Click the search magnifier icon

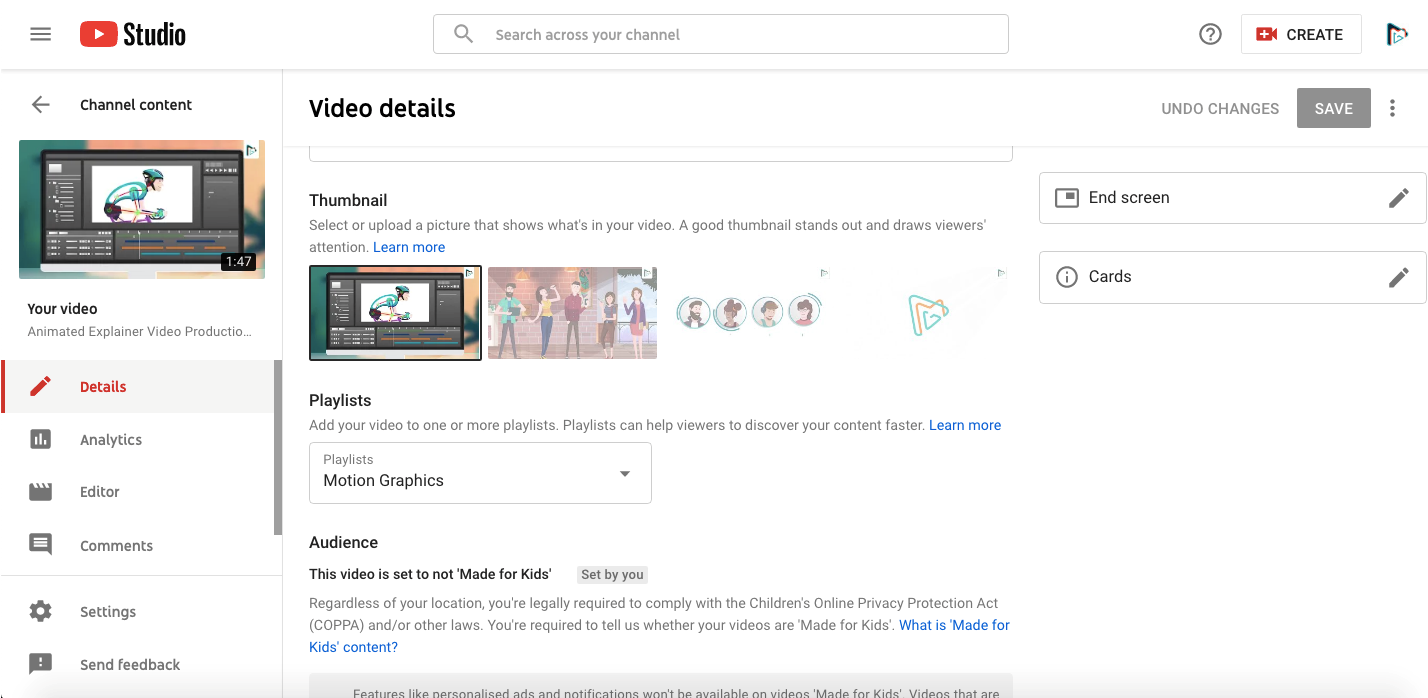pos(463,34)
